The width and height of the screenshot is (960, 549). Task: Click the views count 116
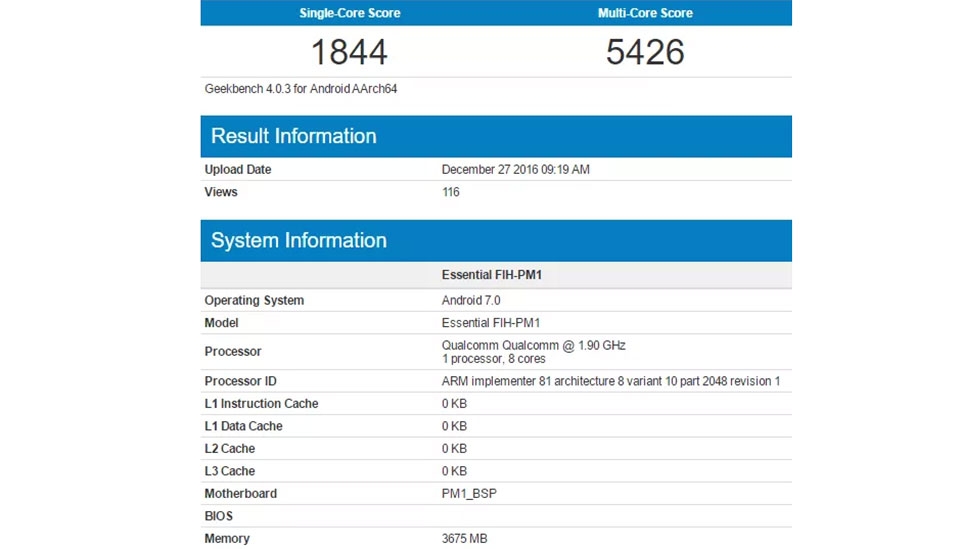[x=450, y=192]
